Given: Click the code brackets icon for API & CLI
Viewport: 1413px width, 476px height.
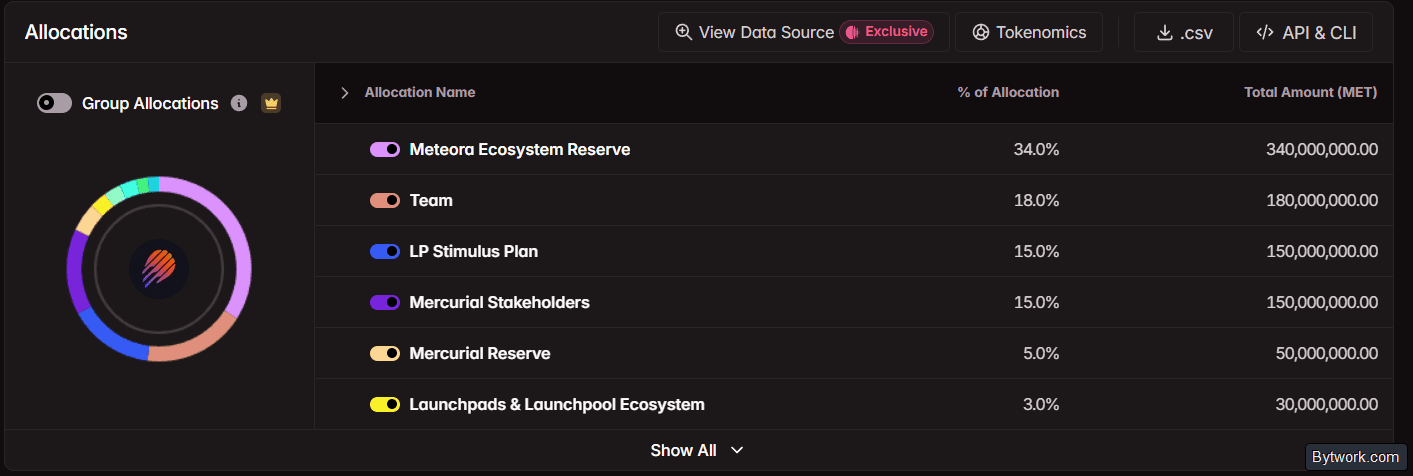Looking at the screenshot, I should coord(1264,32).
